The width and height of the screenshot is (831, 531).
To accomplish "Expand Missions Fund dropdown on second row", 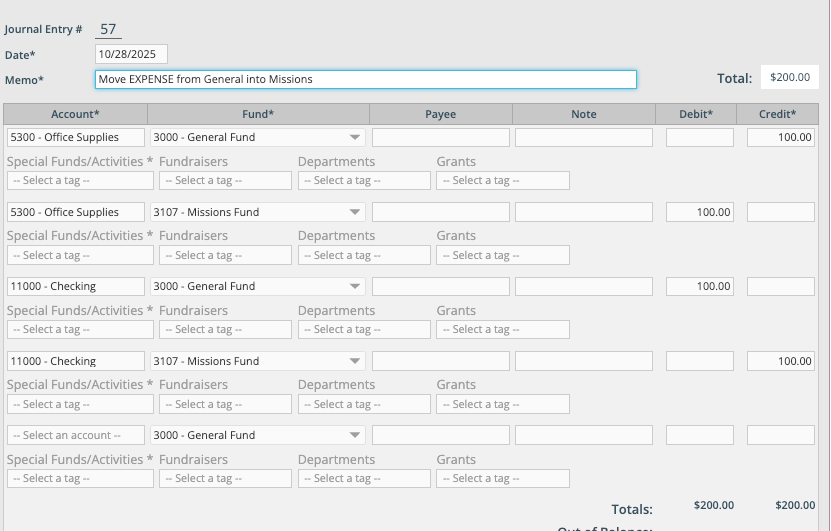I will (258, 212).
